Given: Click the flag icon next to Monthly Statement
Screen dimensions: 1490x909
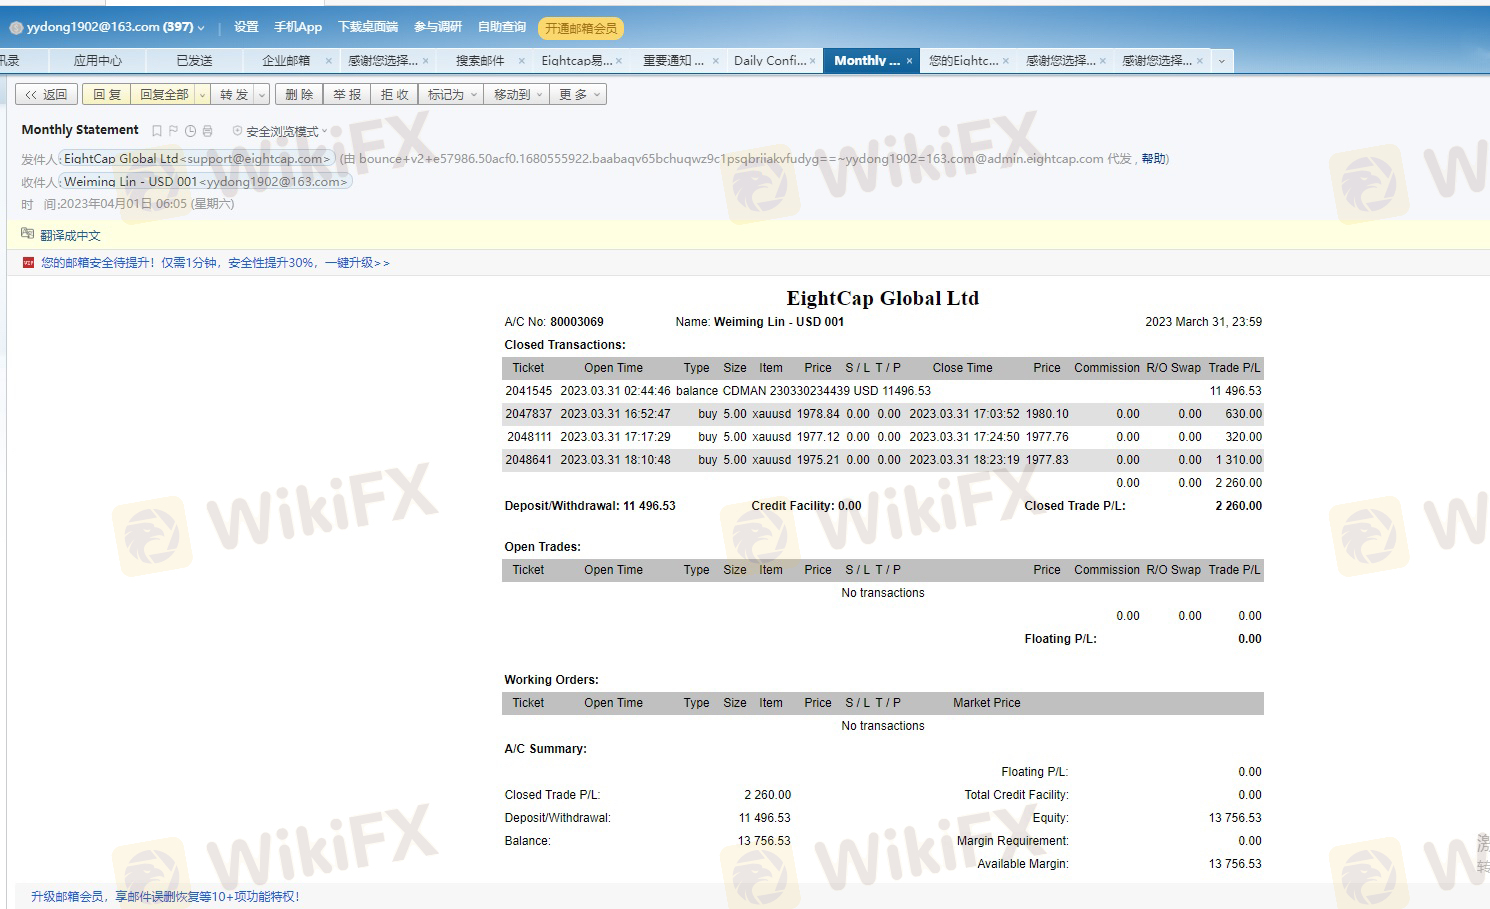Looking at the screenshot, I should [x=173, y=131].
